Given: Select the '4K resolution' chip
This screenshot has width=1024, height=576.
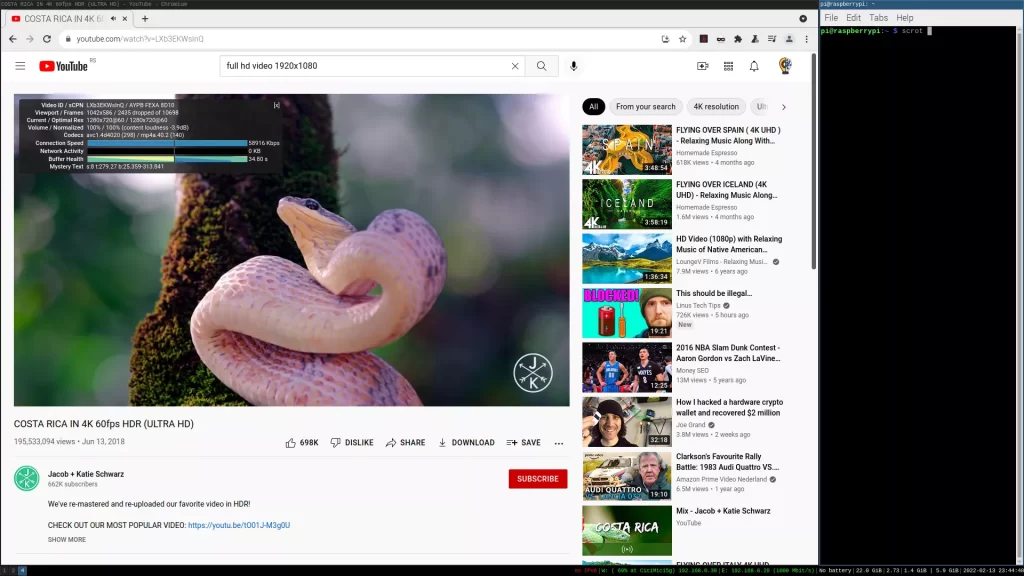Looking at the screenshot, I should click(x=716, y=106).
